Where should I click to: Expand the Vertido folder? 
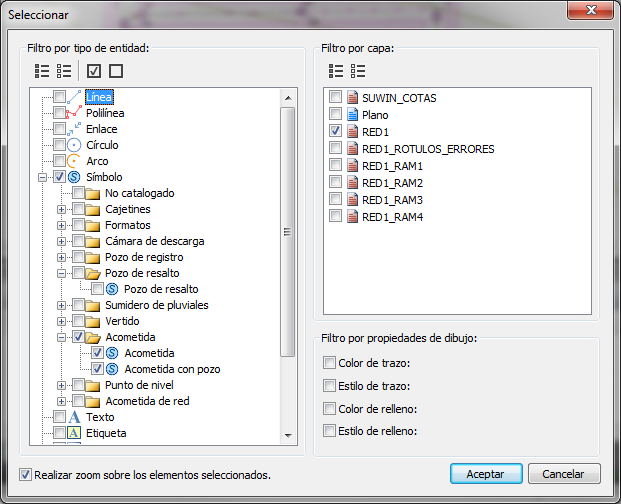[61, 321]
